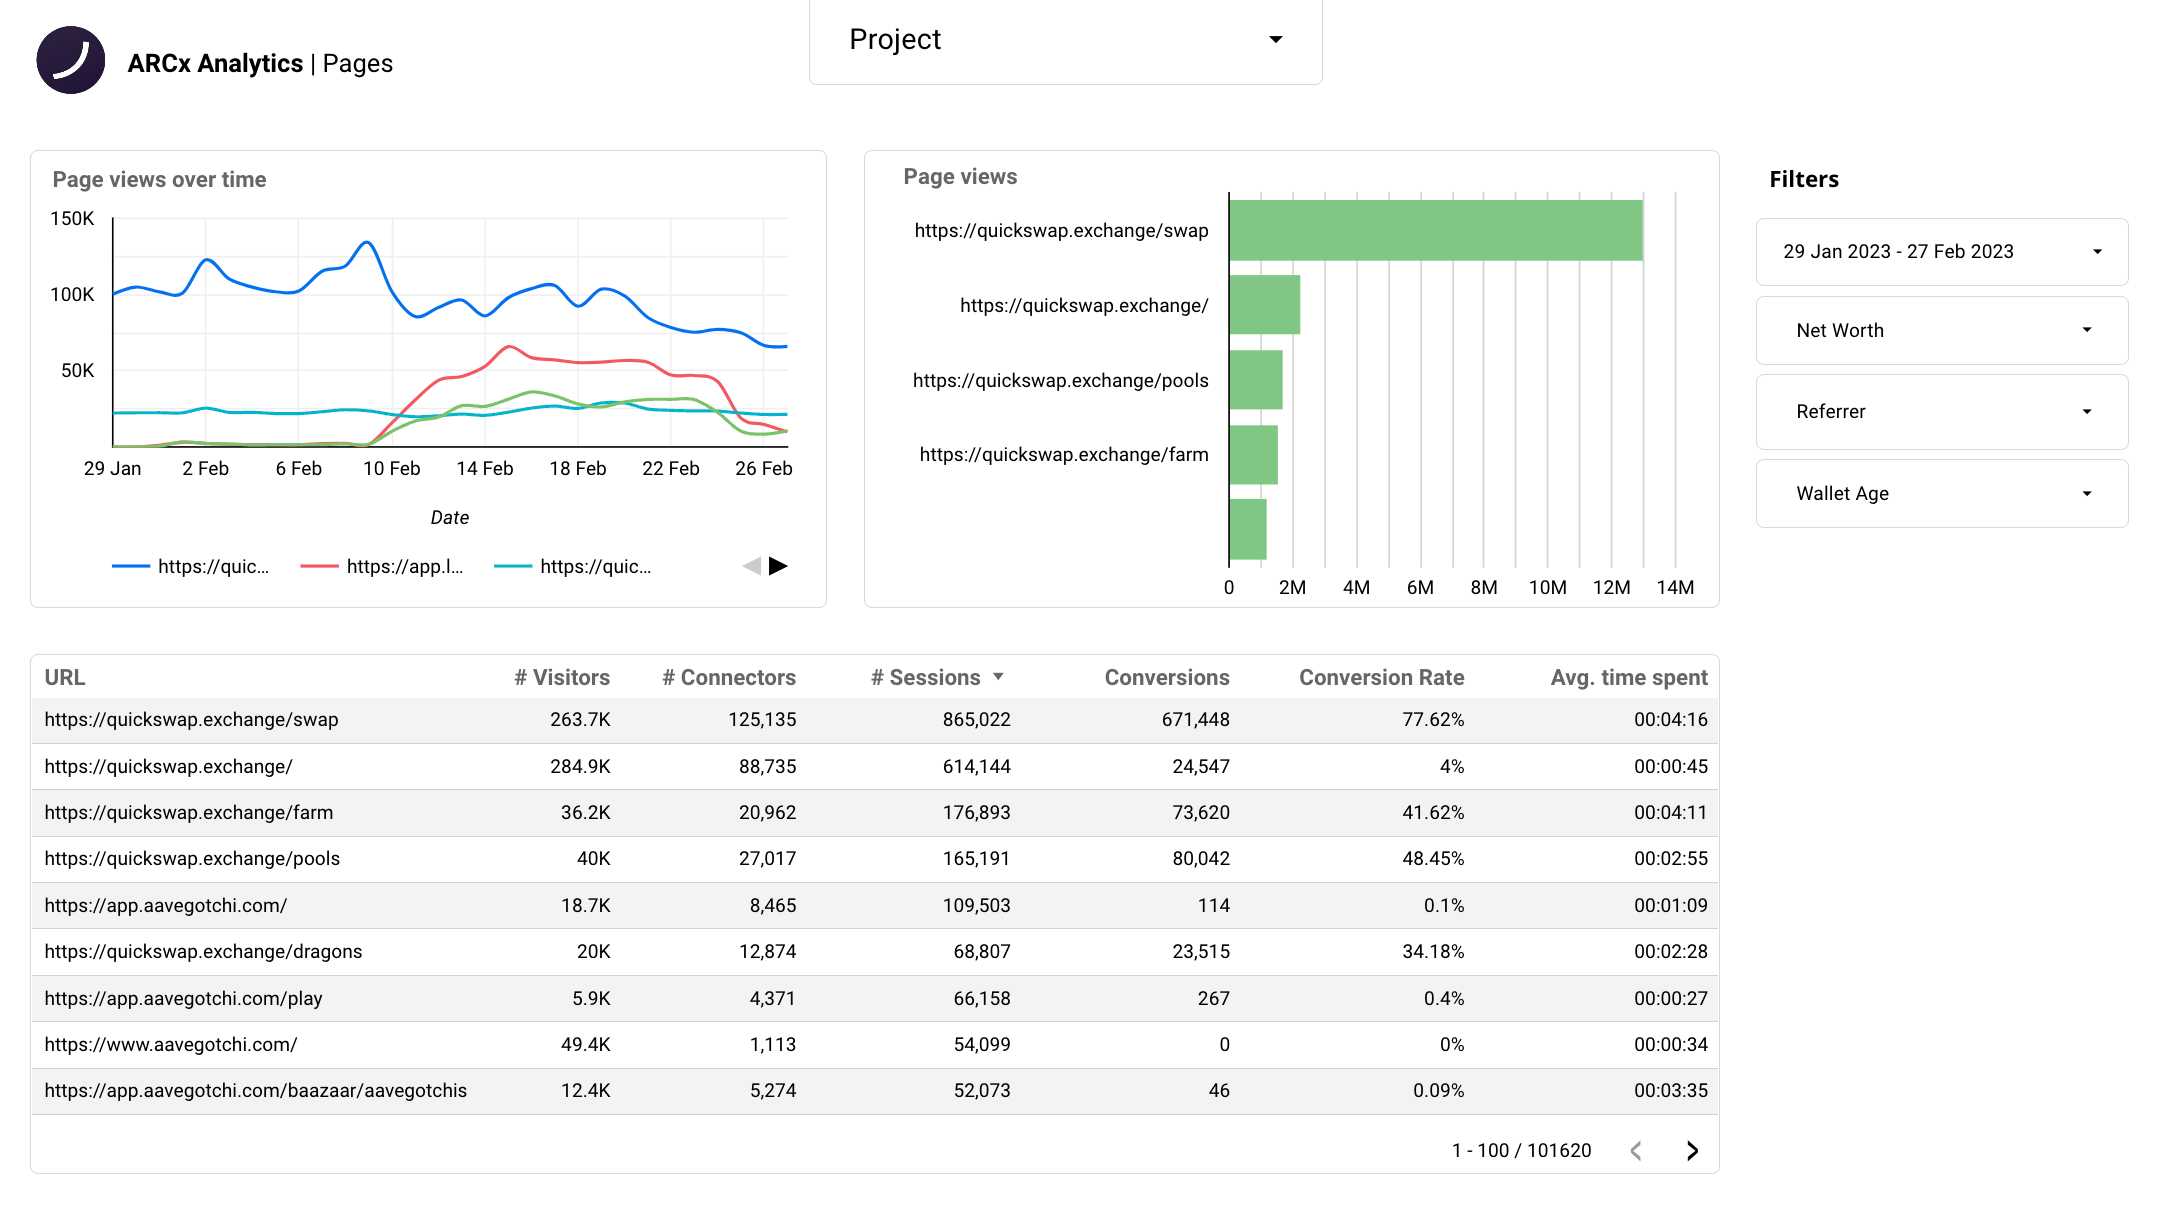Open the Project dropdown
Viewport: 2174px width, 1208px height.
[1065, 40]
